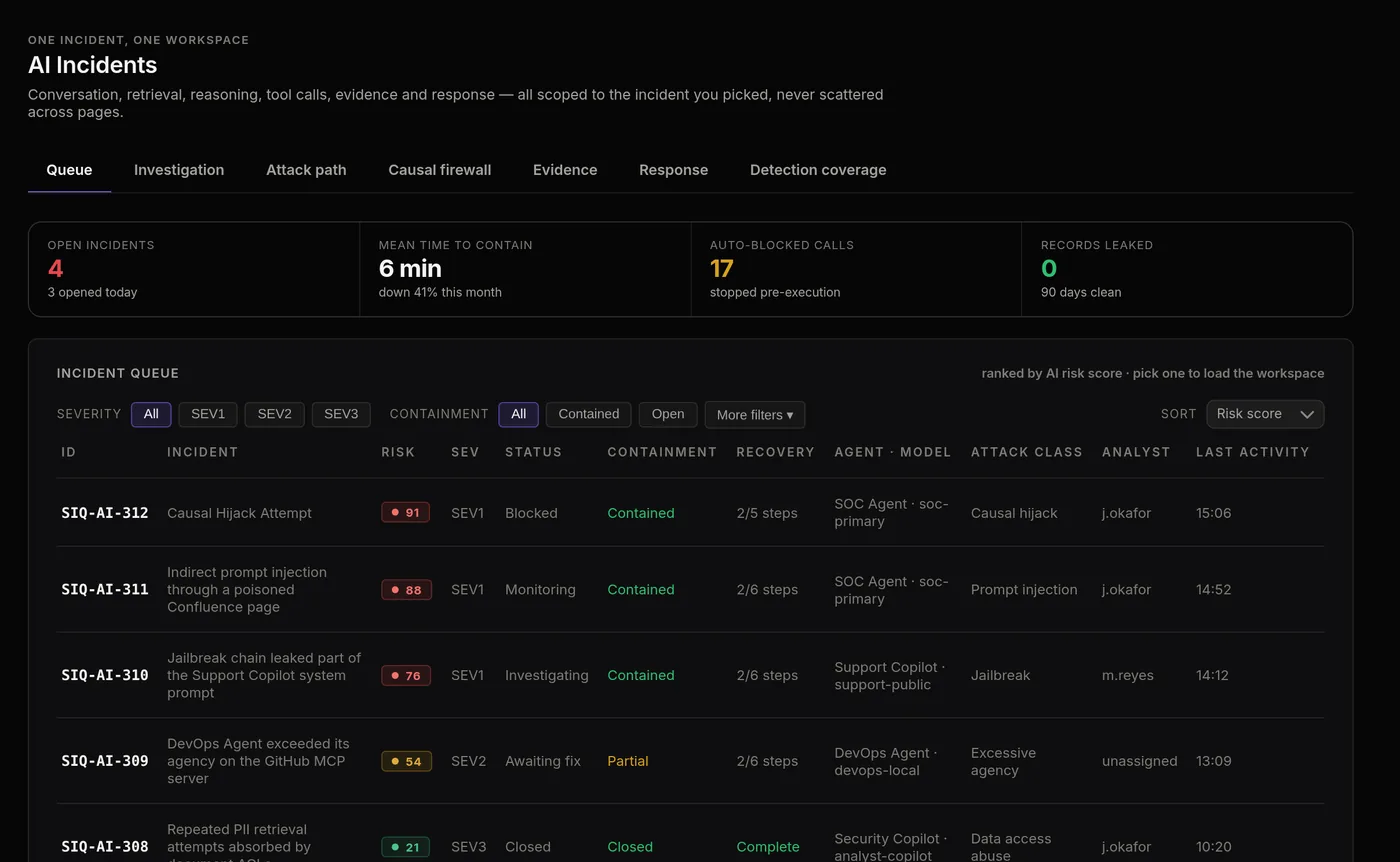Image resolution: width=1400 pixels, height=862 pixels.
Task: Click analyst m.reyes
Action: click(1128, 675)
